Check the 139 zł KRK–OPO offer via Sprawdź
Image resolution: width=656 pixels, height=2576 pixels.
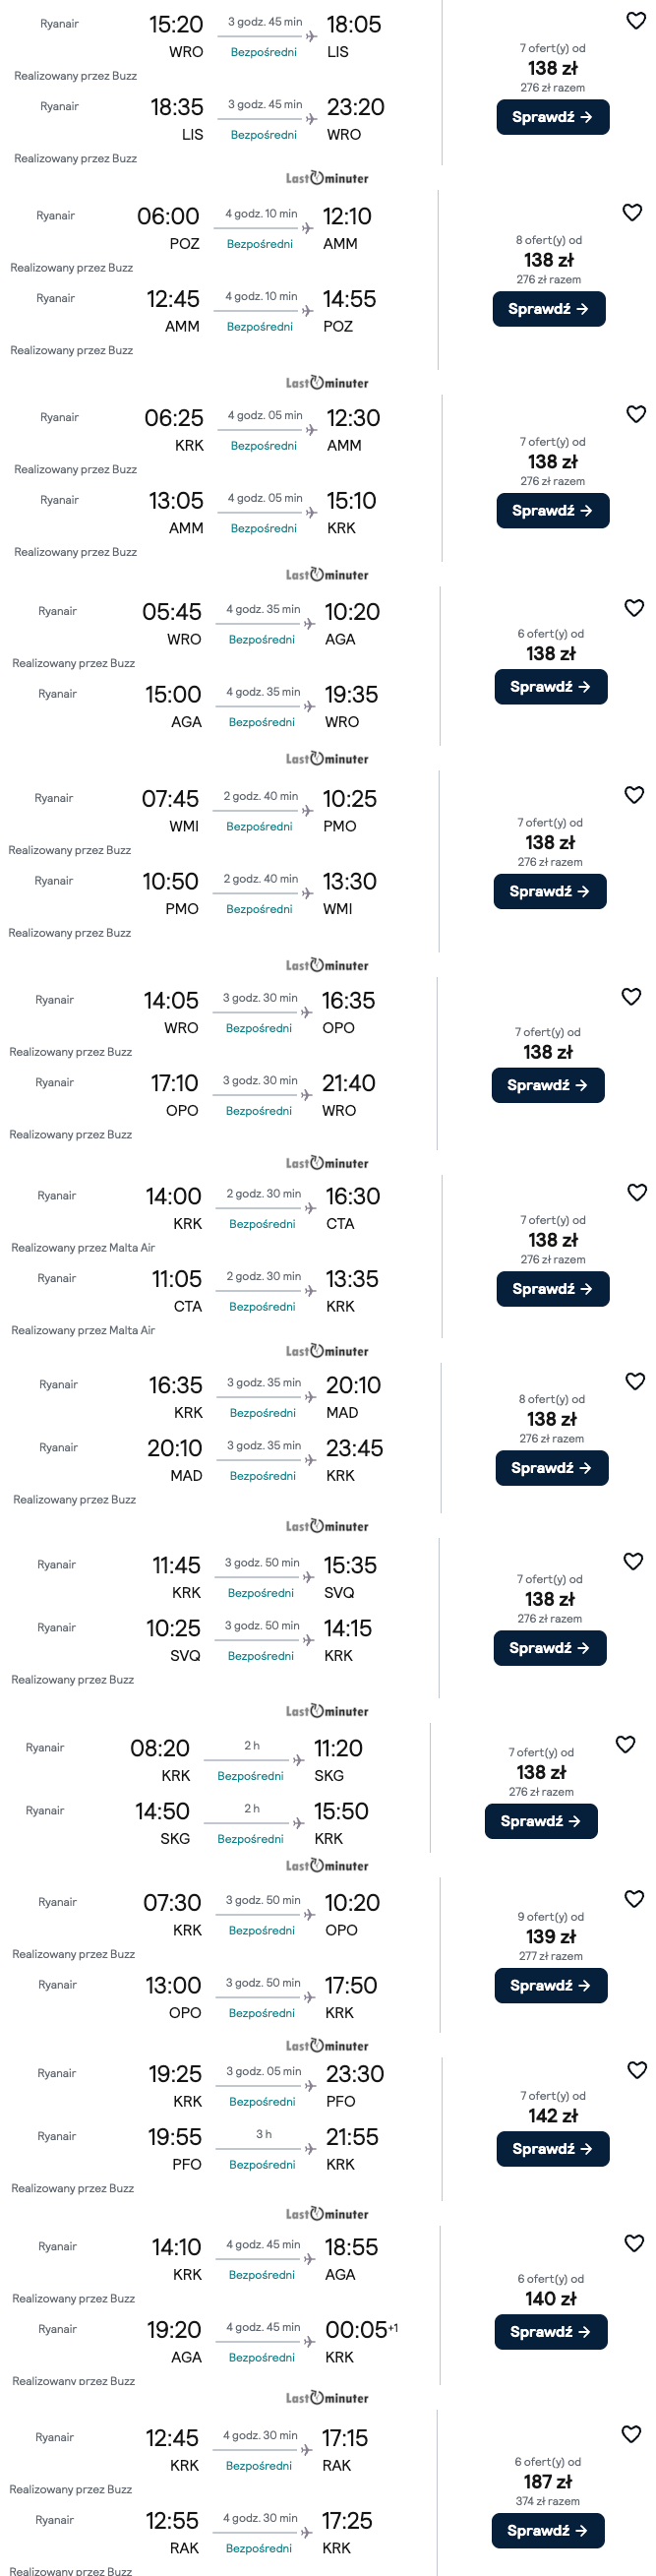[x=551, y=1985]
